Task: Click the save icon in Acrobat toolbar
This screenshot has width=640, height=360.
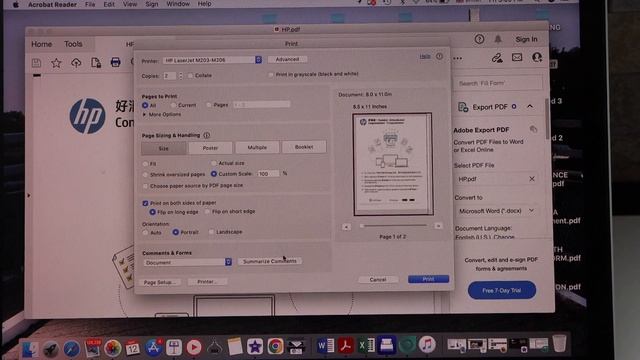Action: [x=36, y=63]
